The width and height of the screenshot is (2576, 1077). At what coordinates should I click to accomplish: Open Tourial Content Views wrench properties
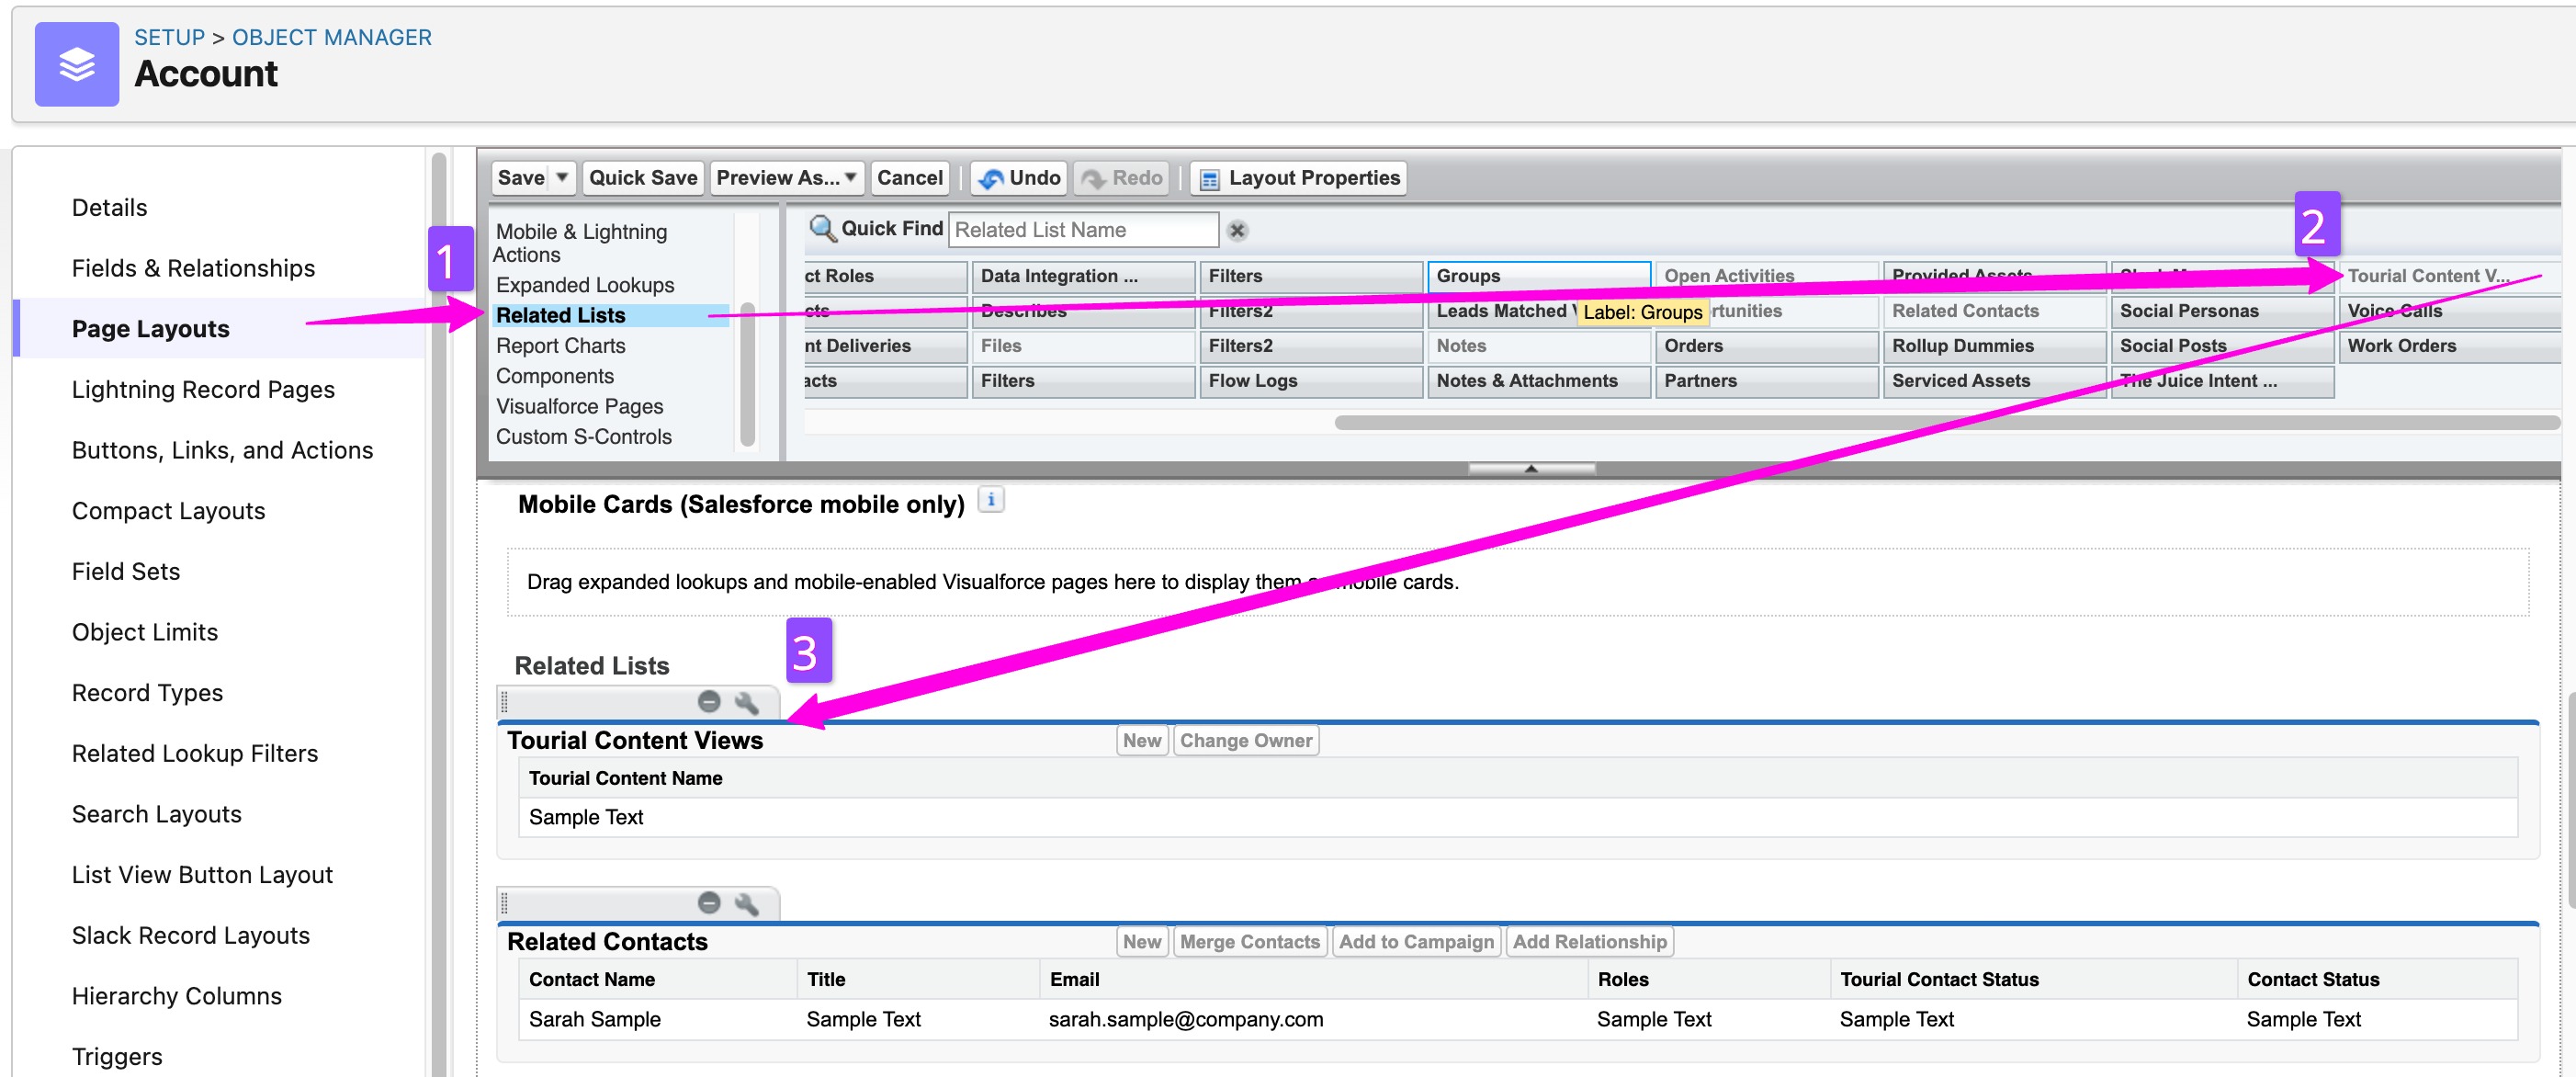click(x=747, y=702)
